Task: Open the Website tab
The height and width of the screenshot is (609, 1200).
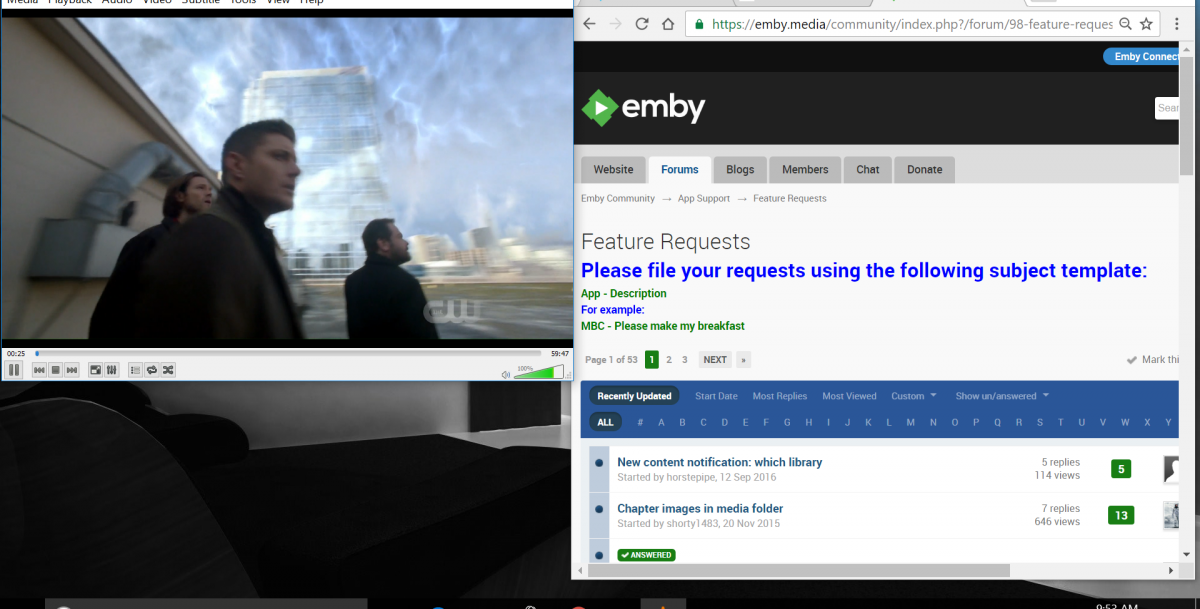Action: tap(613, 170)
